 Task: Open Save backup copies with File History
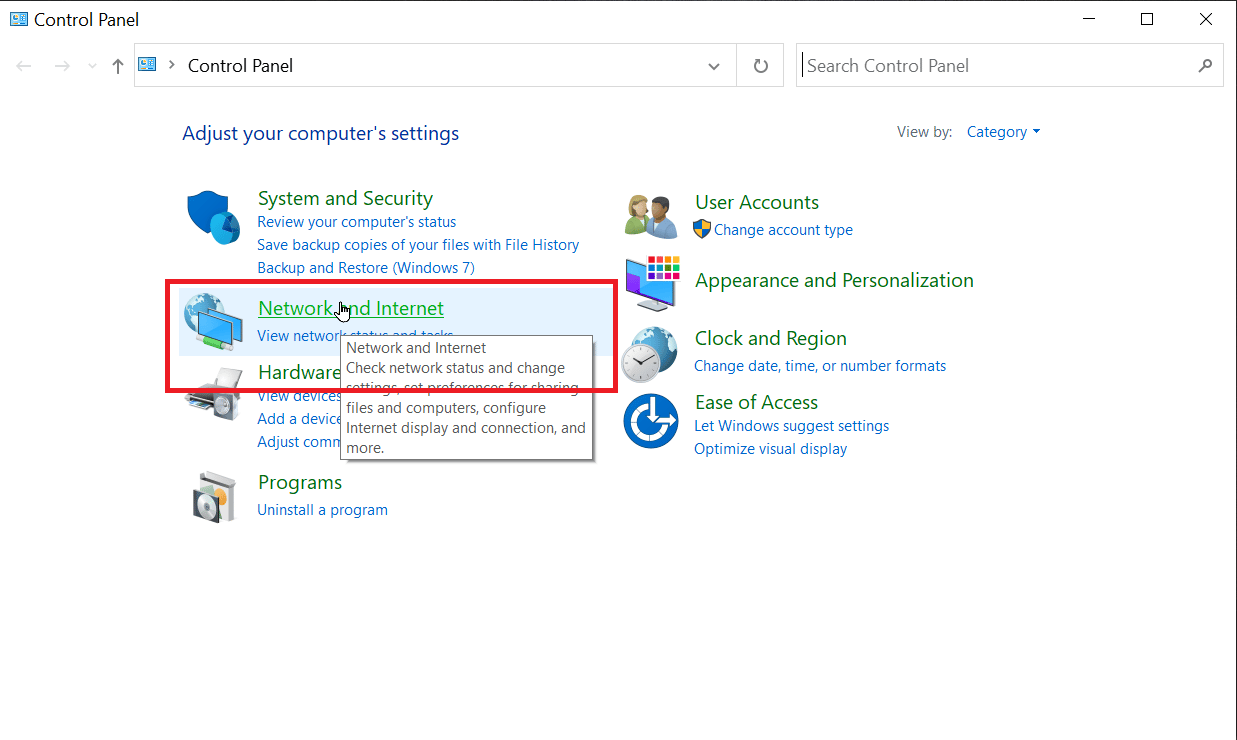(418, 245)
